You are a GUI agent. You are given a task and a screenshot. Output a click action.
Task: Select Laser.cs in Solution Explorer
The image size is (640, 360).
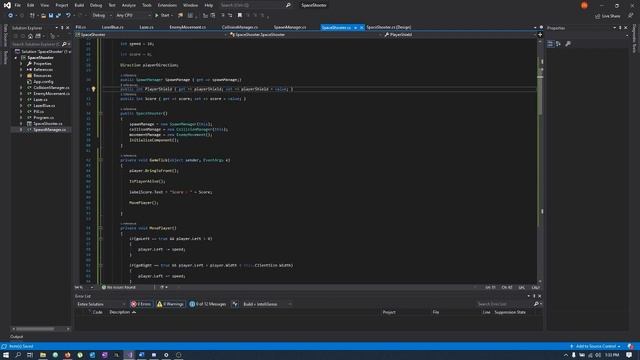tap(40, 100)
